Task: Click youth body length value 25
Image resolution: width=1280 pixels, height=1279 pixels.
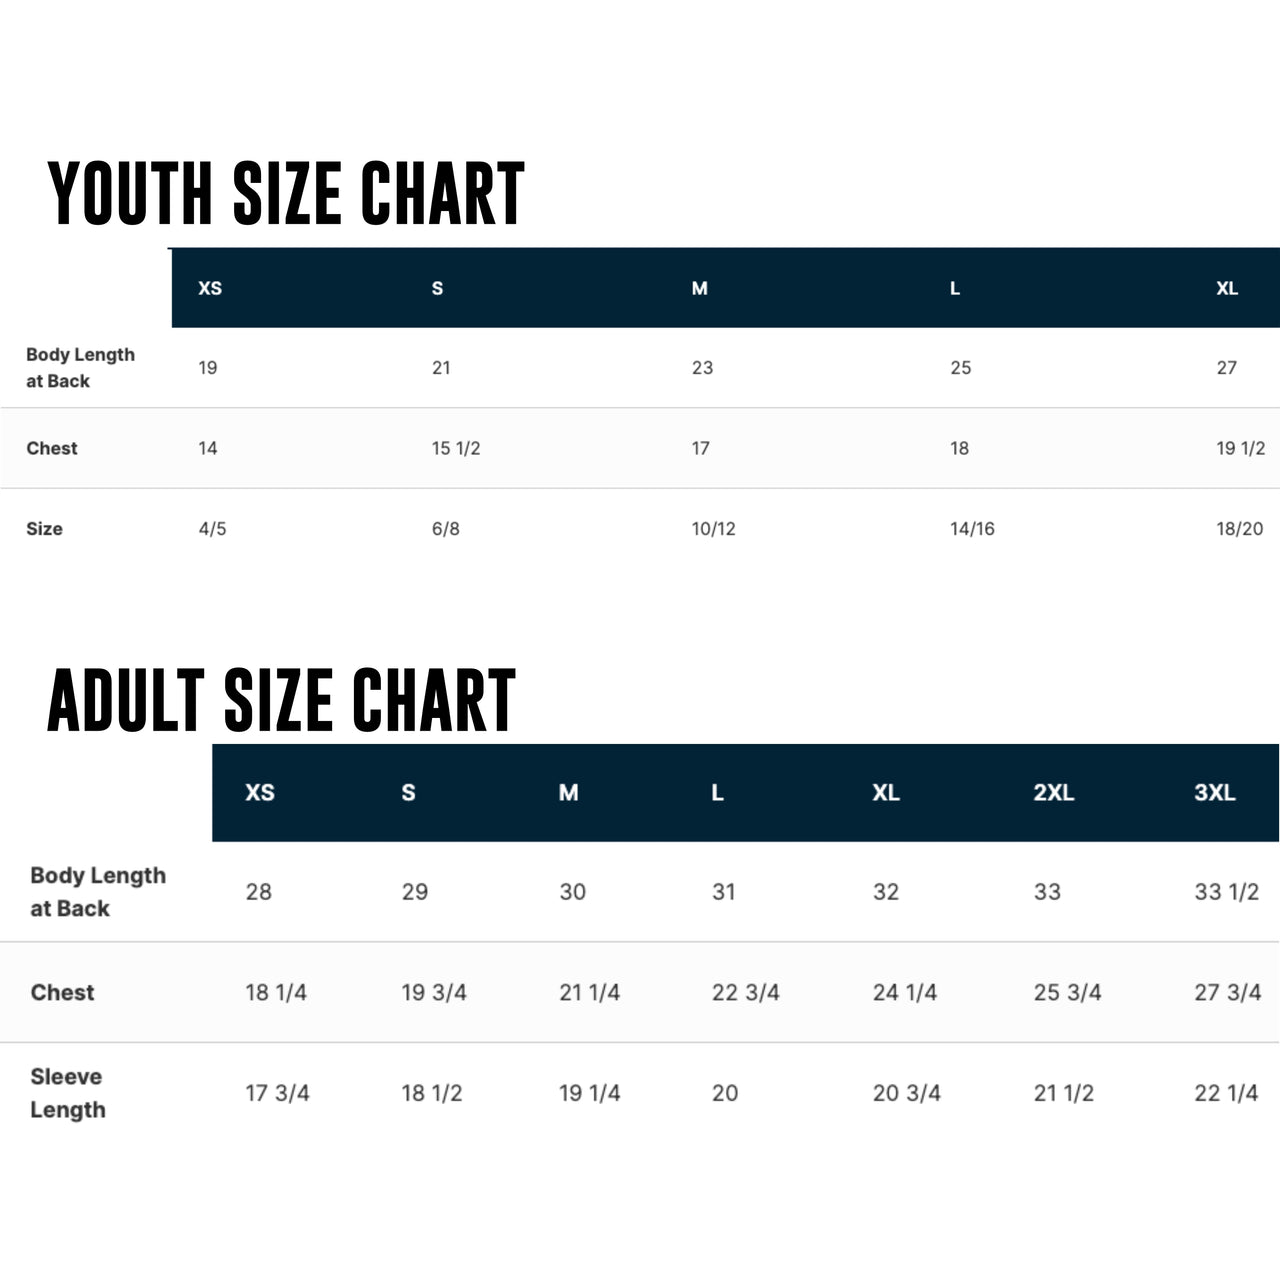Action: tap(960, 367)
